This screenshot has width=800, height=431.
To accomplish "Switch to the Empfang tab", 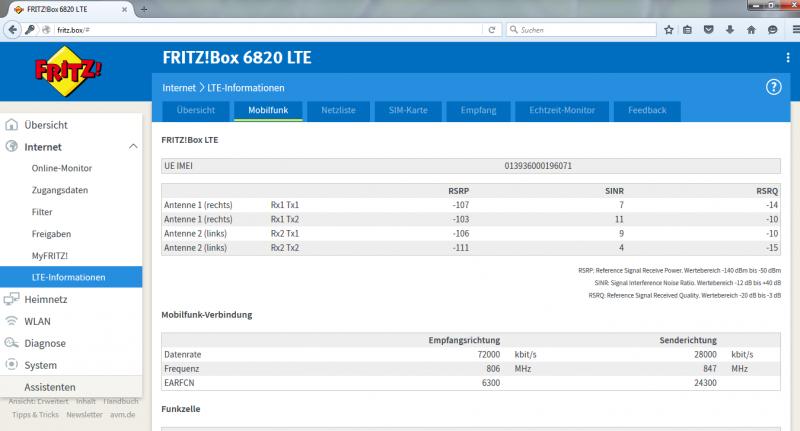I will click(479, 111).
